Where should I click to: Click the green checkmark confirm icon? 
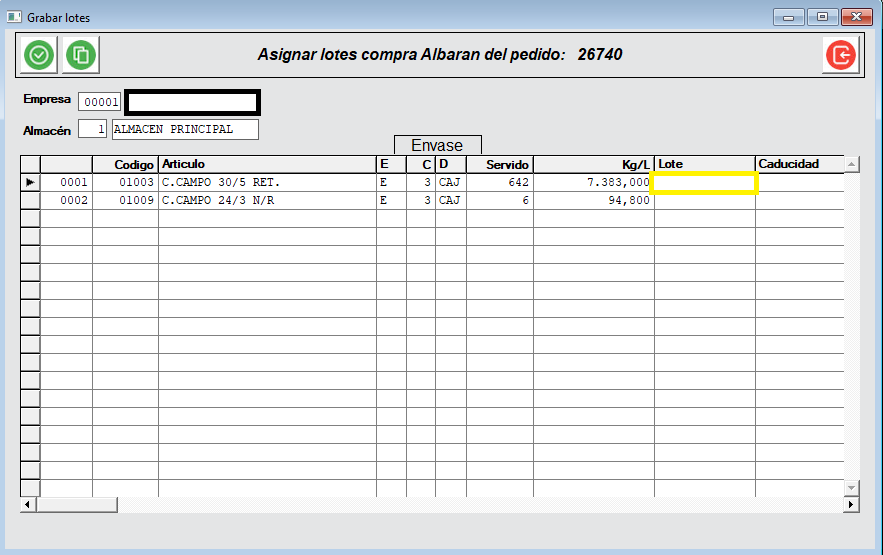(39, 55)
